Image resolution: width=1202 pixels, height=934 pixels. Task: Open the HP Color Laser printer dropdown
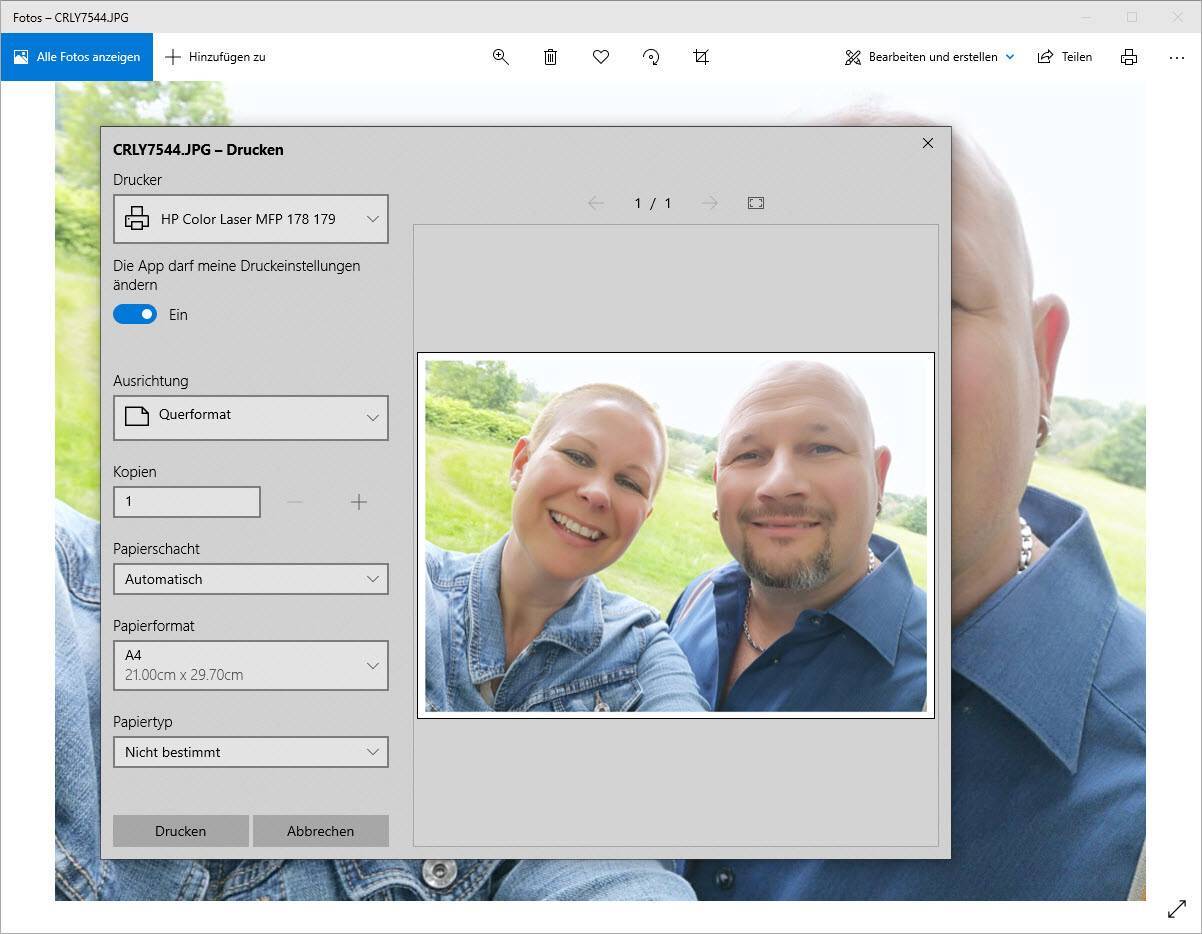[251, 219]
